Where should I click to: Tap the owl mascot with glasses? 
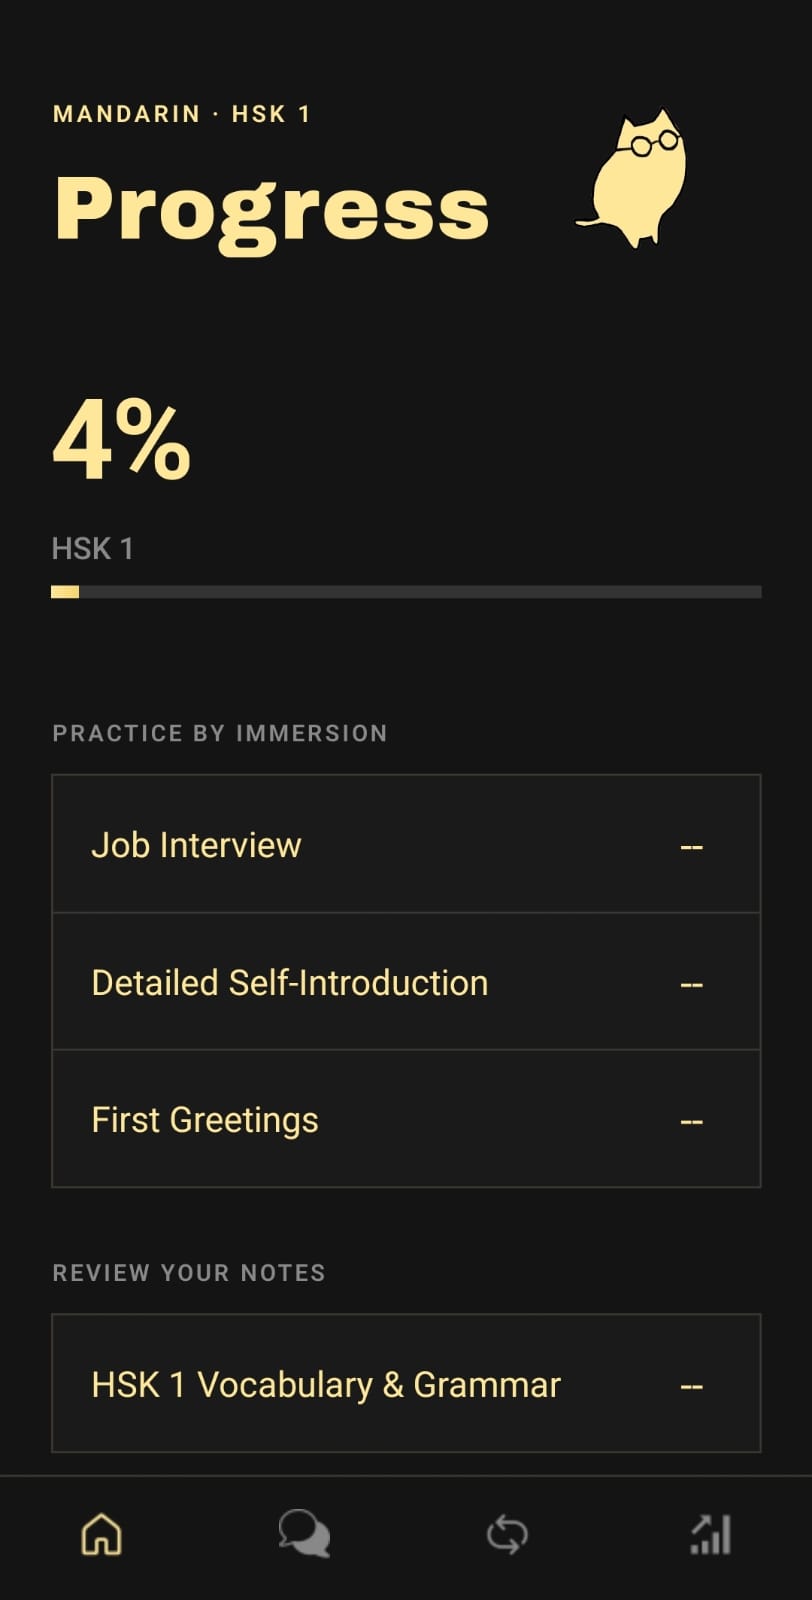[634, 178]
